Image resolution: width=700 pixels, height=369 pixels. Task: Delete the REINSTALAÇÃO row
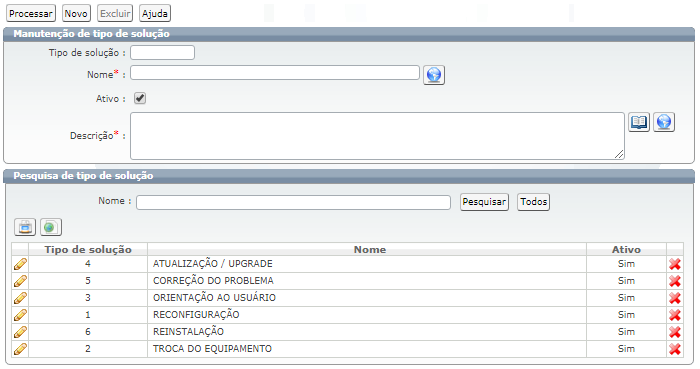675,332
